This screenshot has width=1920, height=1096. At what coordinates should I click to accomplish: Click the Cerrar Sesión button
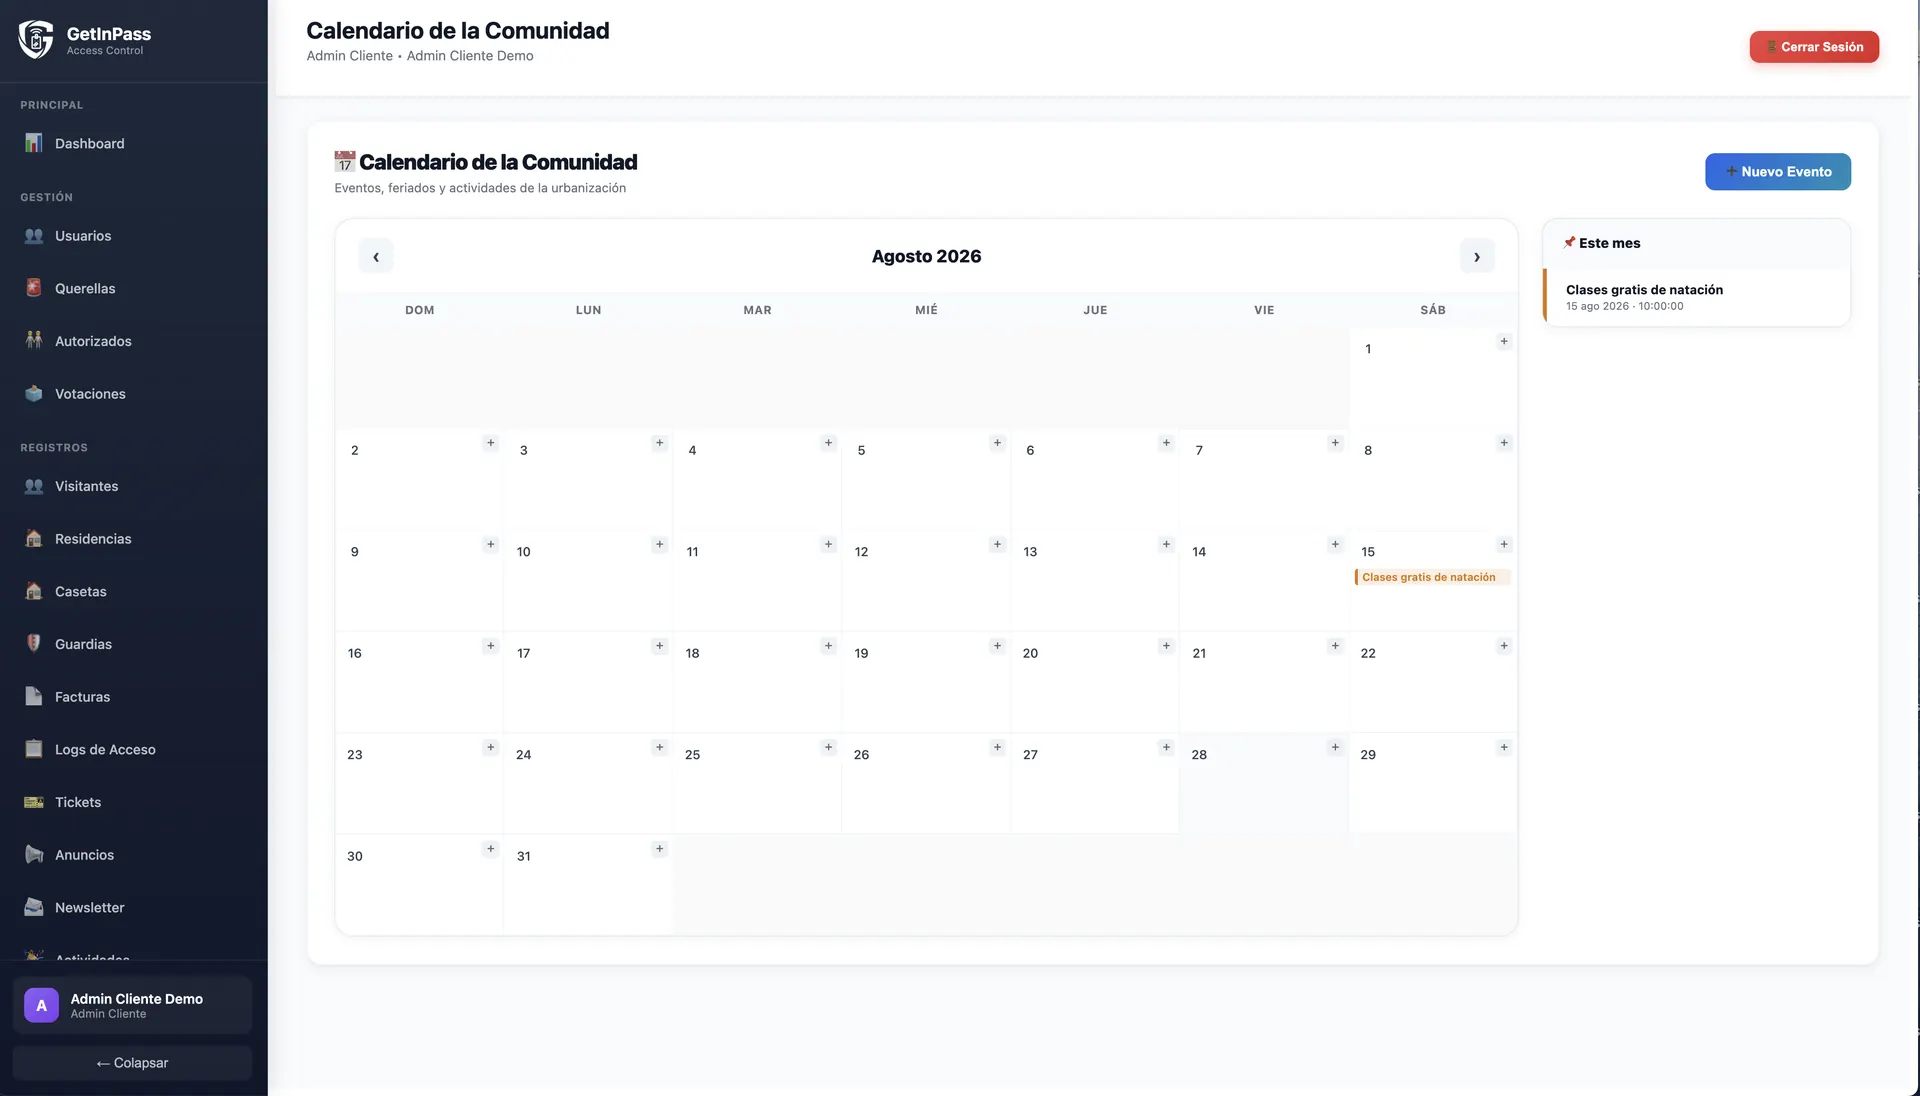[1814, 47]
